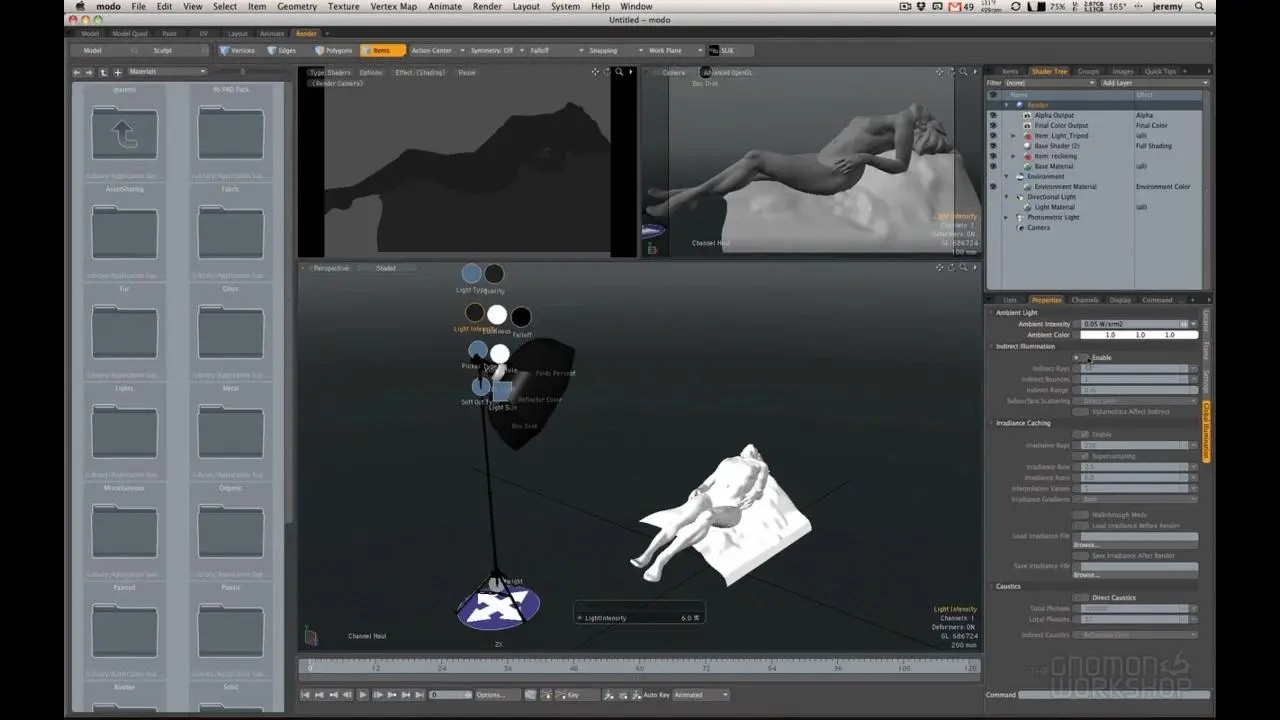Open the Symmetry: Off dropdown
The width and height of the screenshot is (1280, 720).
point(499,50)
